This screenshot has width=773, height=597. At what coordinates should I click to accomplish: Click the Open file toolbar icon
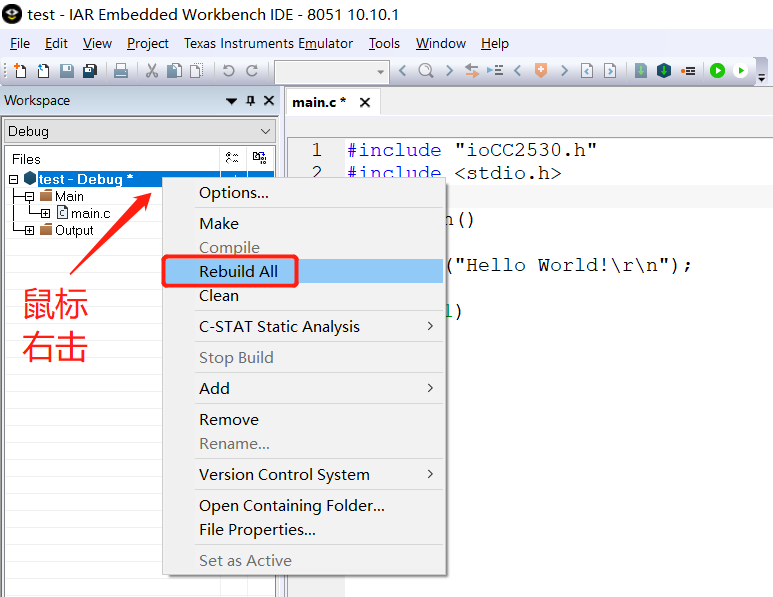click(x=43, y=71)
